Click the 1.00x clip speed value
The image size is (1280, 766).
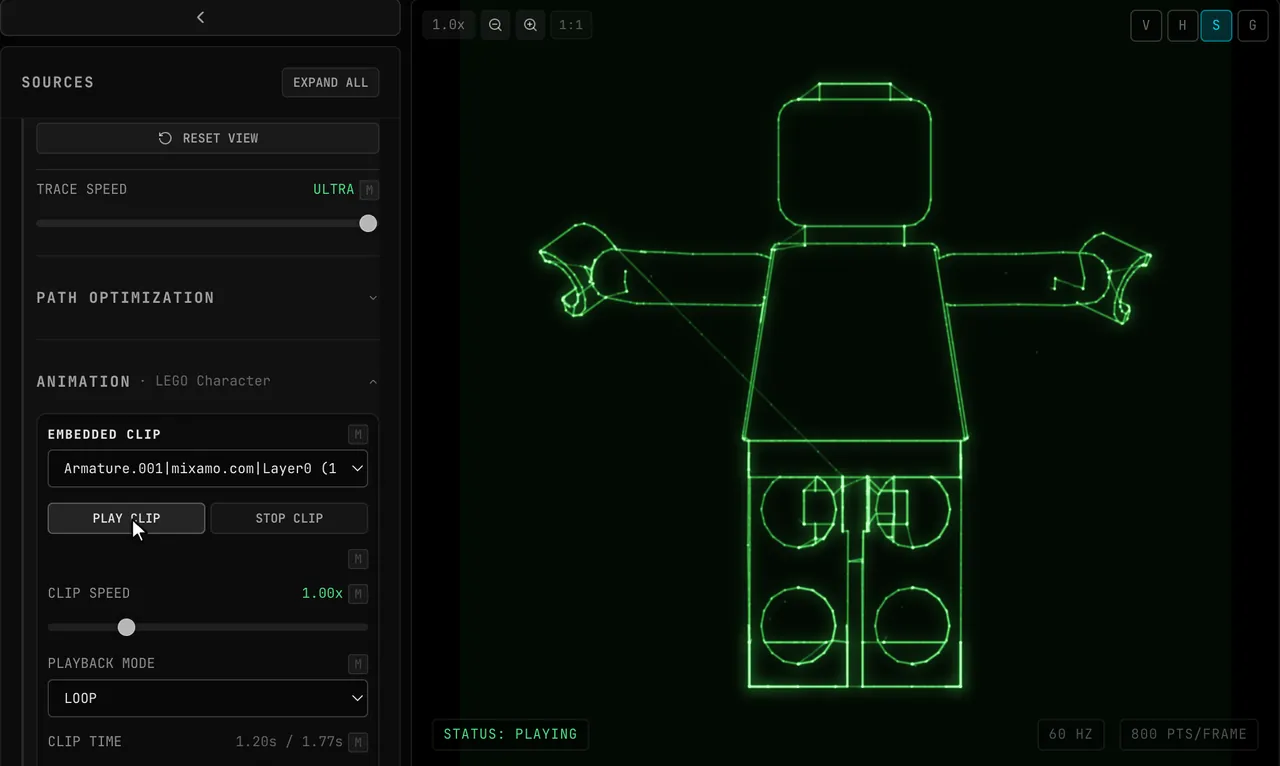coord(322,593)
